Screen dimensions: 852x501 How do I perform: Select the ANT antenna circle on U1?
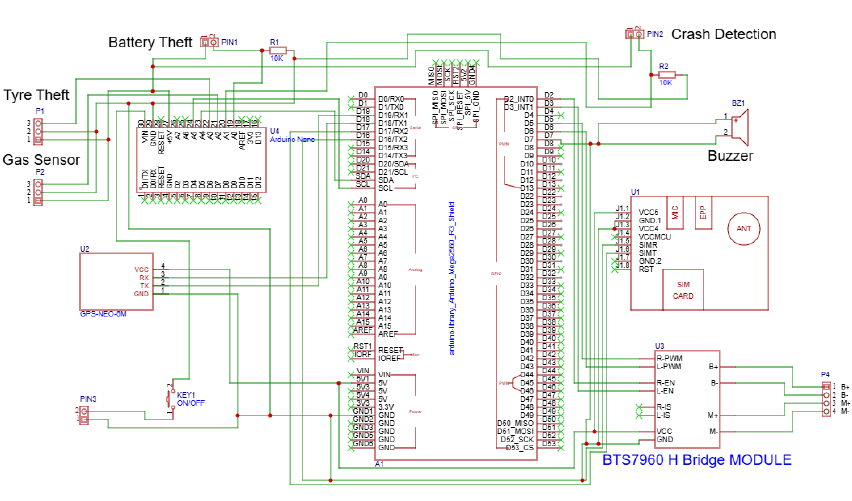(x=743, y=229)
